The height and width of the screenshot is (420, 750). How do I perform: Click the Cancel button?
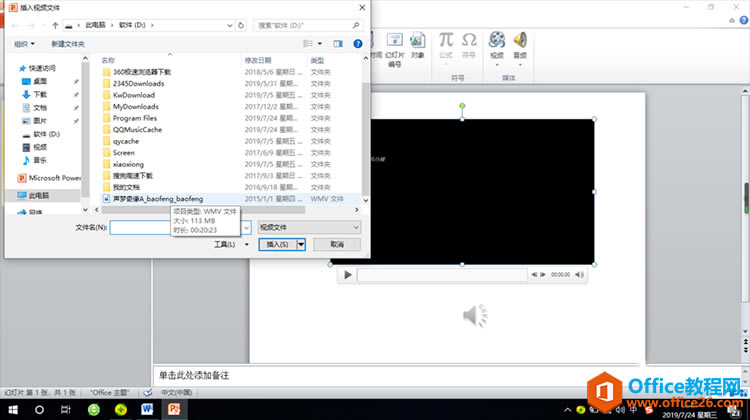point(337,244)
